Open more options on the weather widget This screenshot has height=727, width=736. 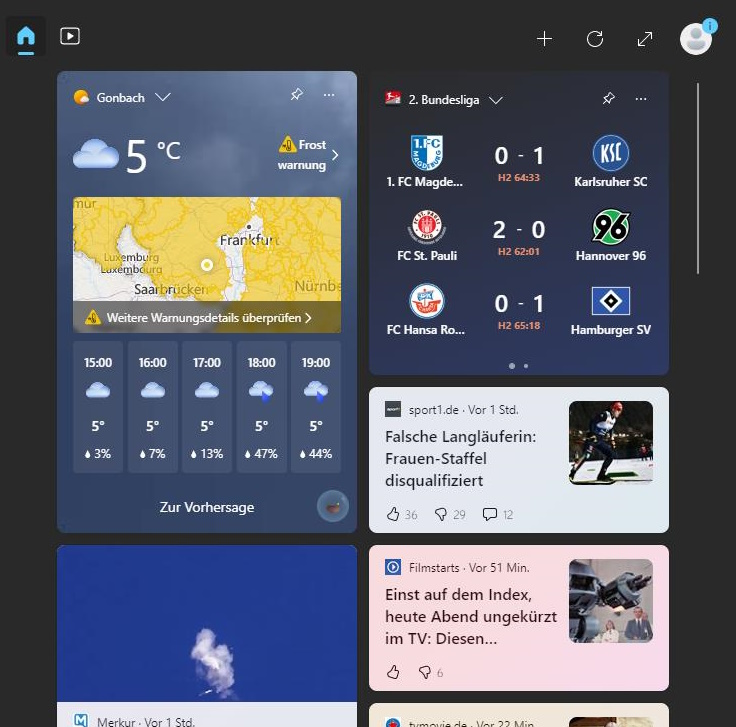tap(329, 95)
